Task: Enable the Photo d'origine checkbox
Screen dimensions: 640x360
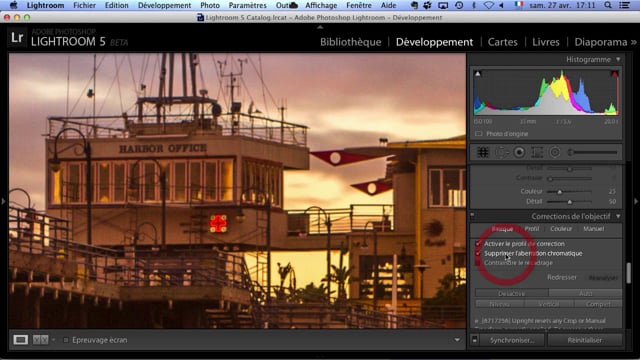Action: [479, 134]
